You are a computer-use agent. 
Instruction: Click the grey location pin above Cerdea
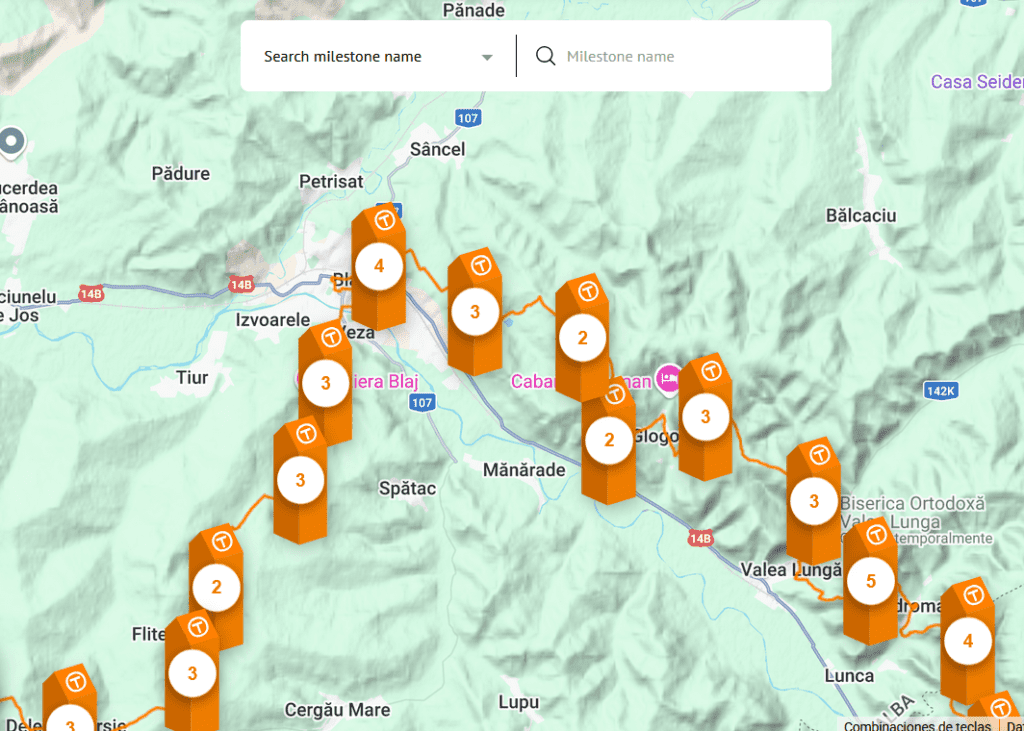pos(11,142)
